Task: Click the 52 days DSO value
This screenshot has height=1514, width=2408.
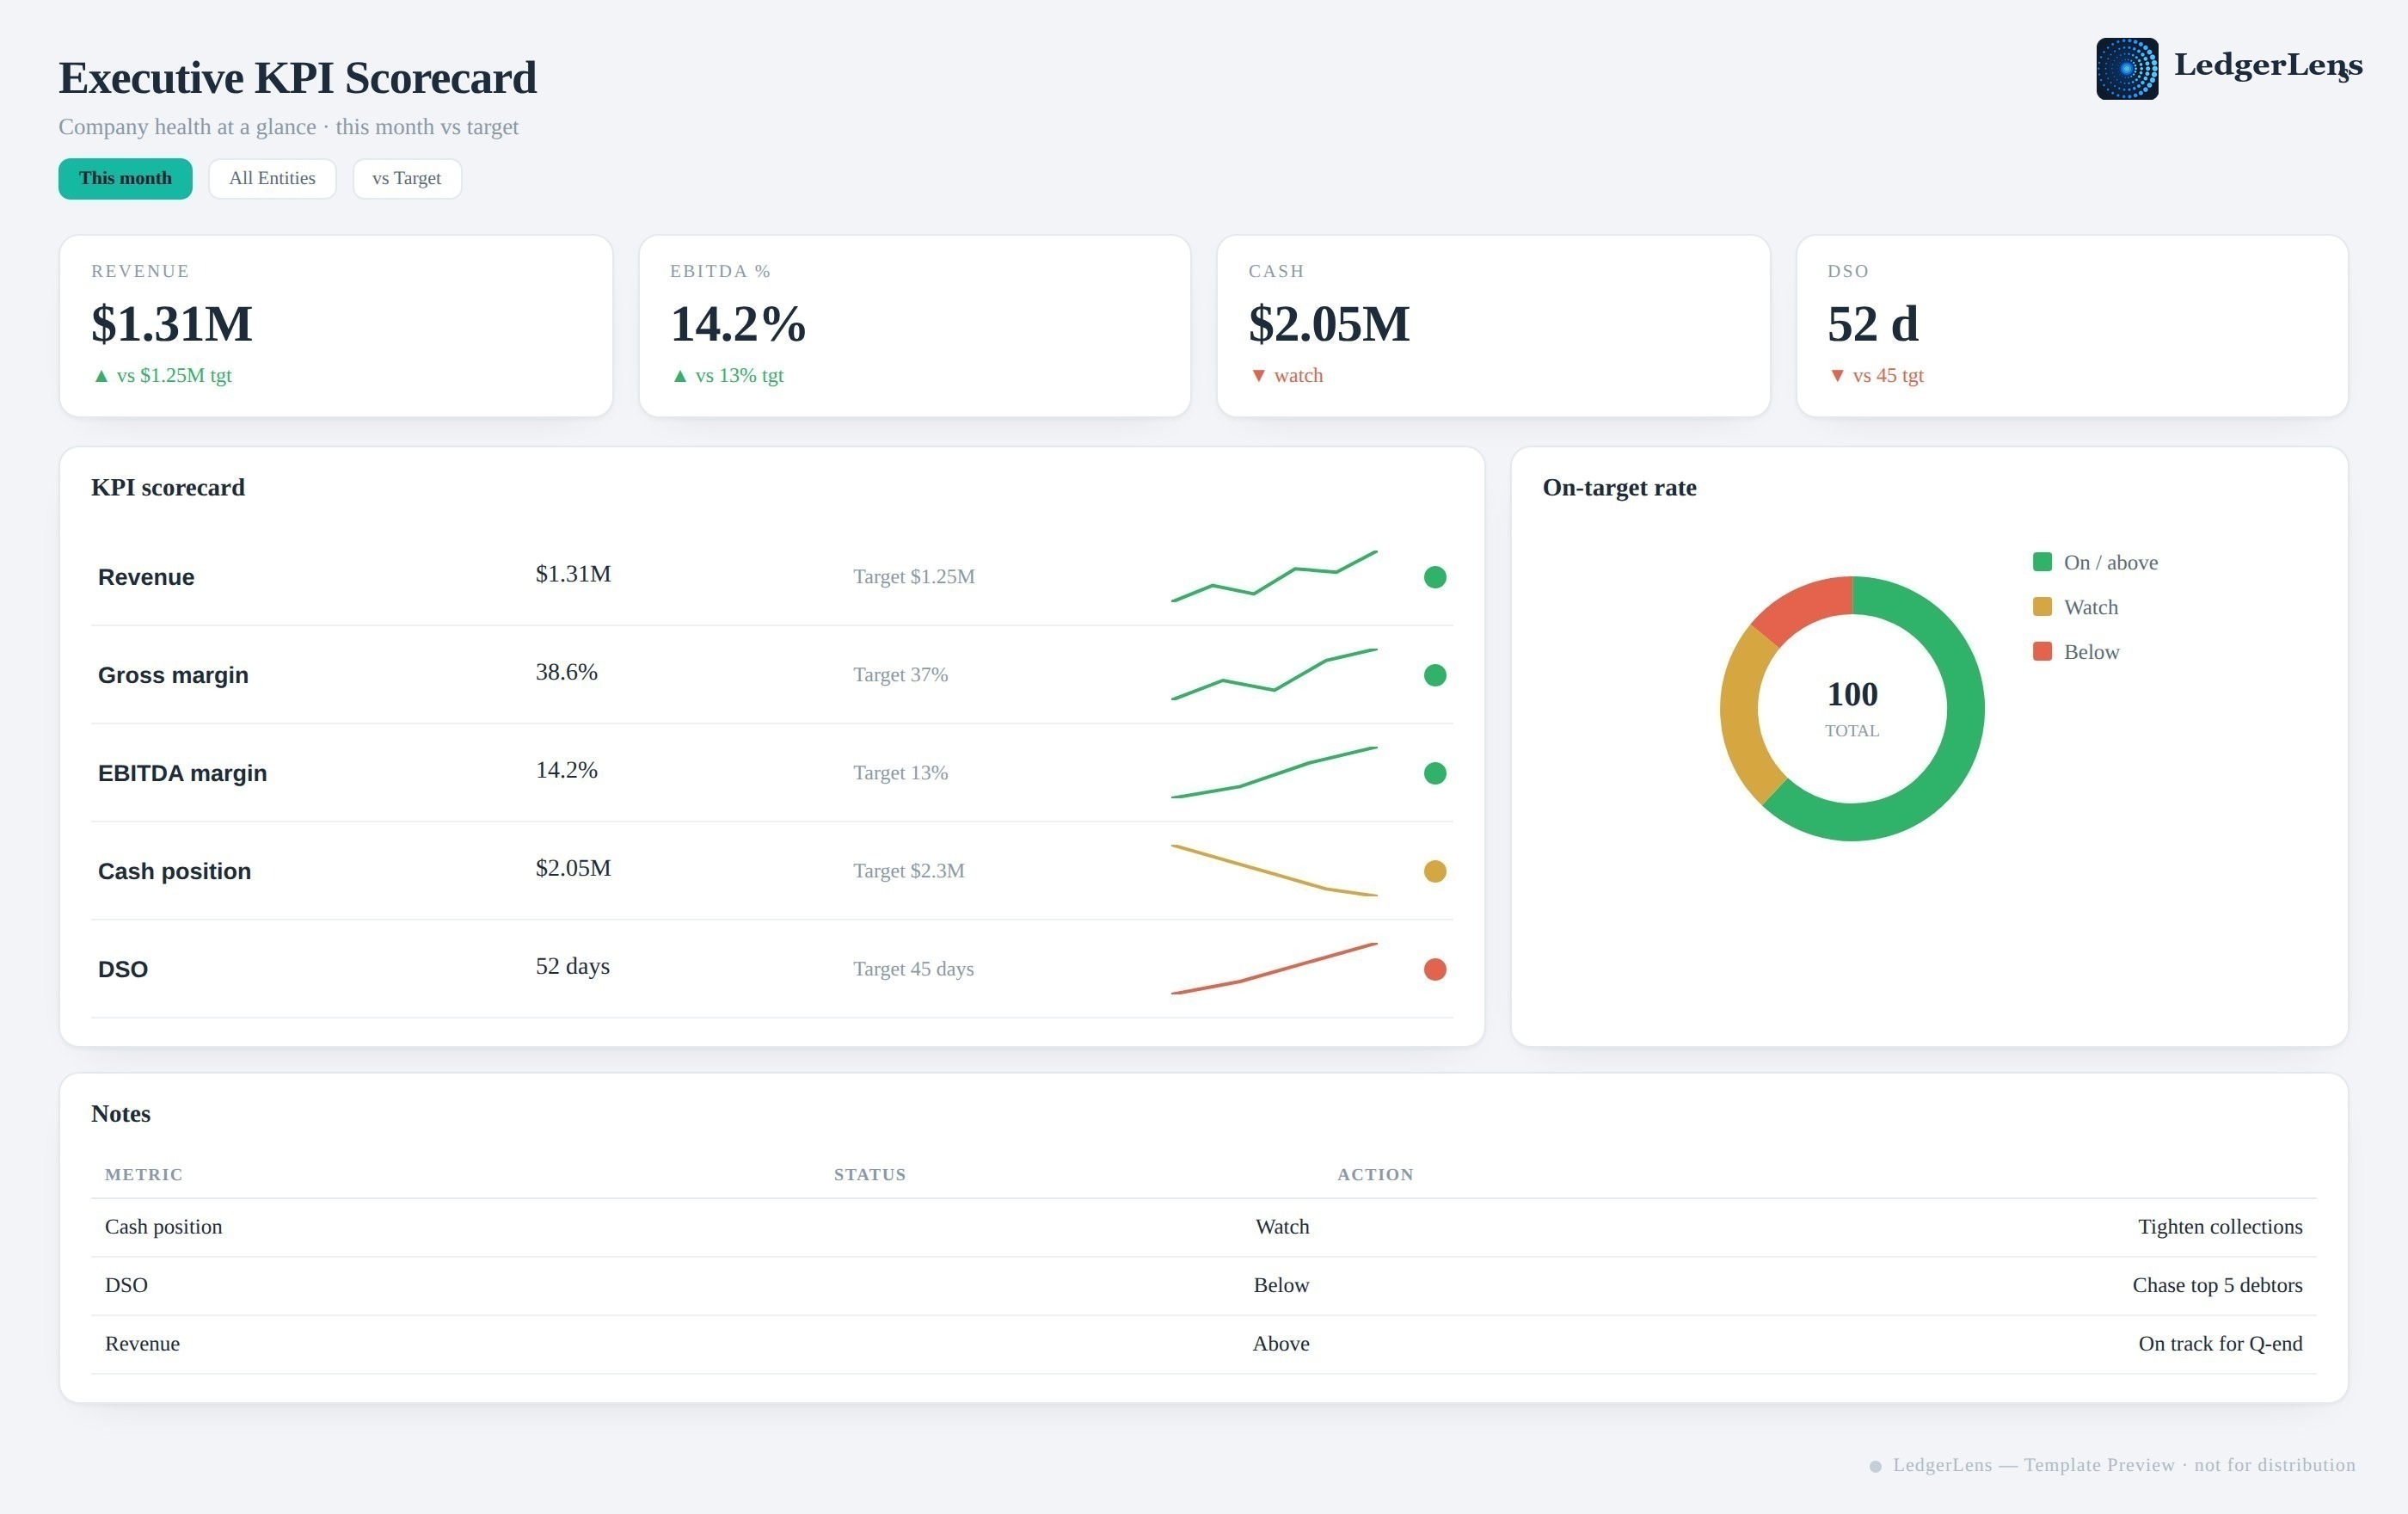Action: click(572, 966)
